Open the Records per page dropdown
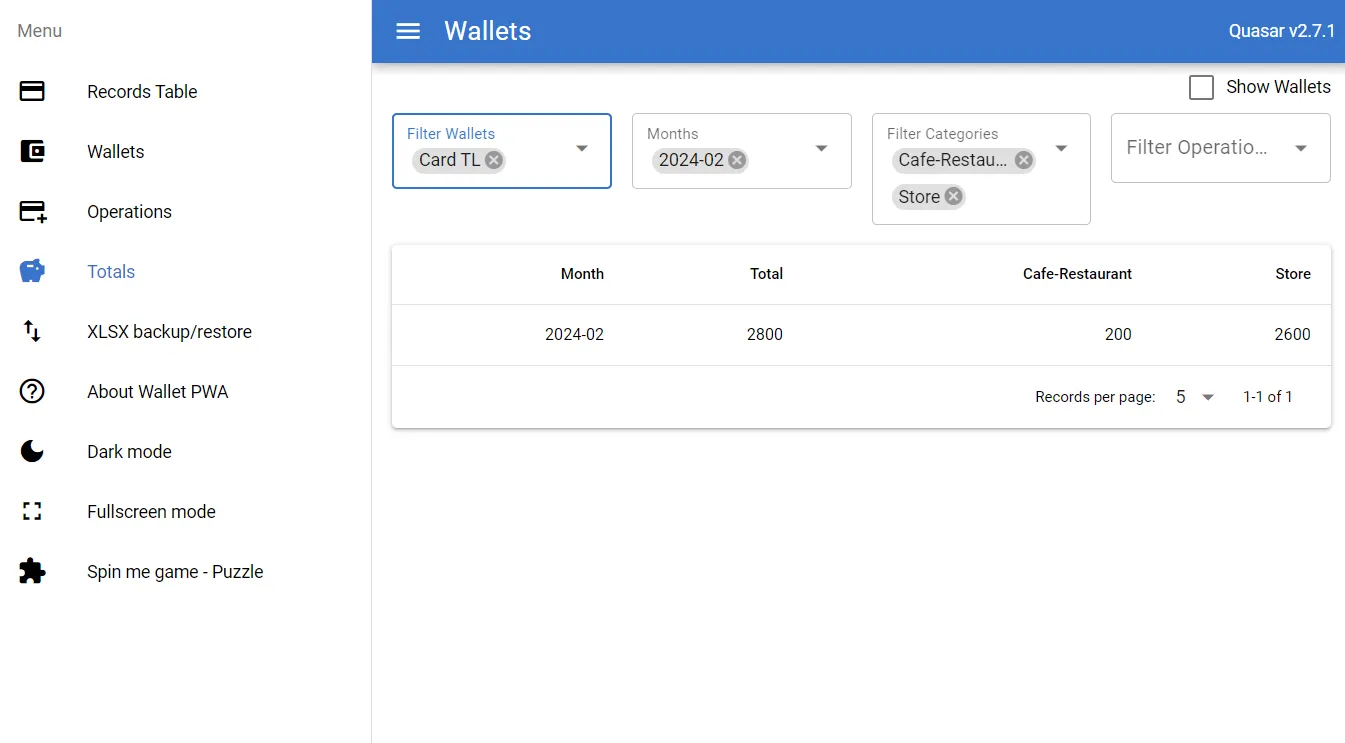Image resolution: width=1345 pixels, height=743 pixels. click(x=1195, y=397)
